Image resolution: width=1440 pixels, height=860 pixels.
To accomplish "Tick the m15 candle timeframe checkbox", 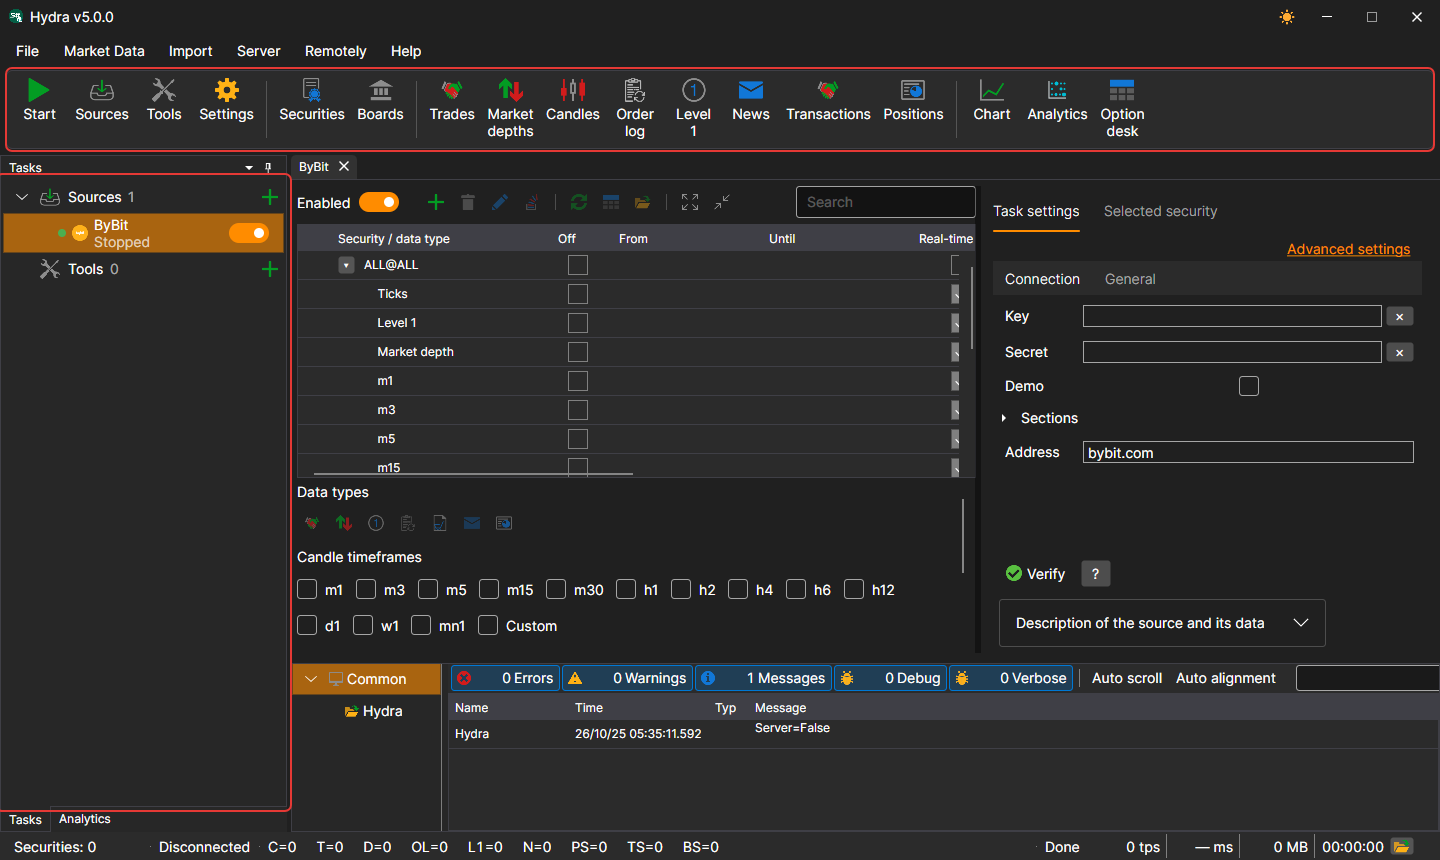I will point(489,590).
